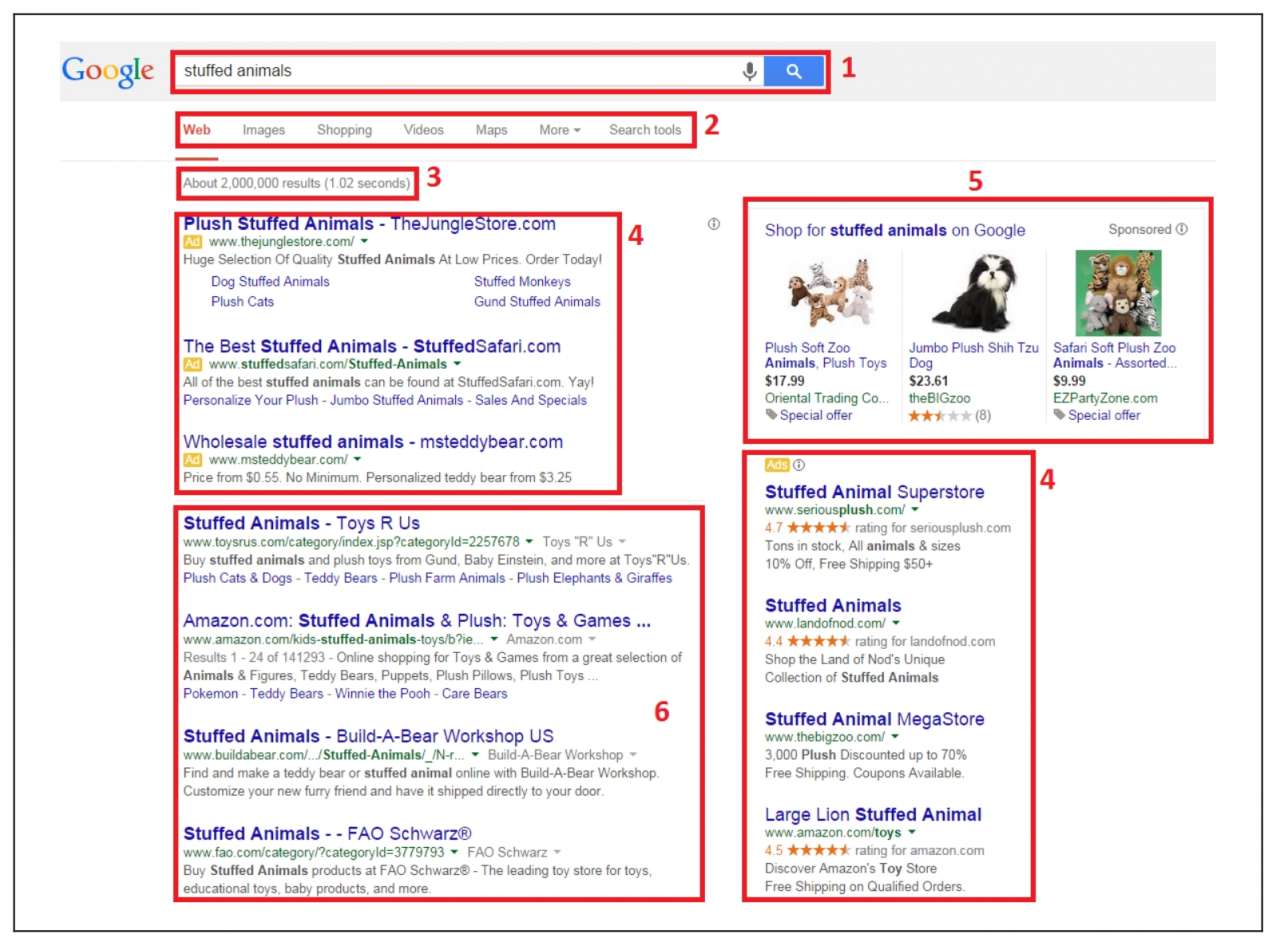Open the dropdown arrow after stuffedsafari.com URL
The width and height of the screenshot is (1280, 942).
(x=457, y=364)
